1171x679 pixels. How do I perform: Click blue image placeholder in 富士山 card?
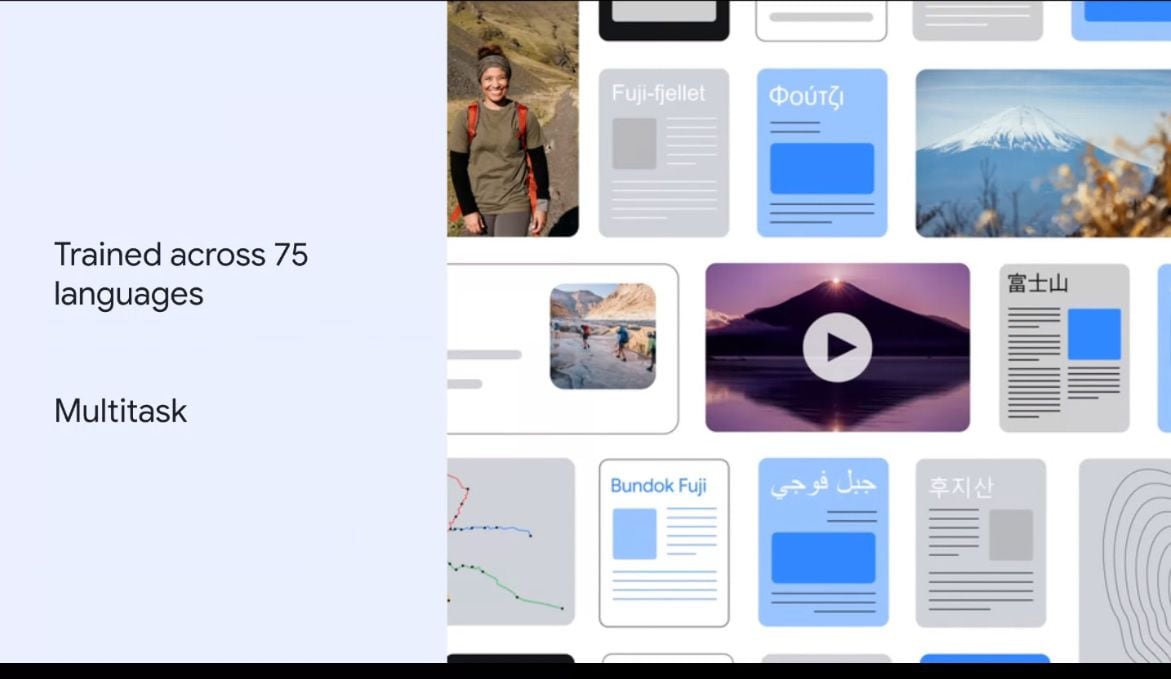point(1094,334)
